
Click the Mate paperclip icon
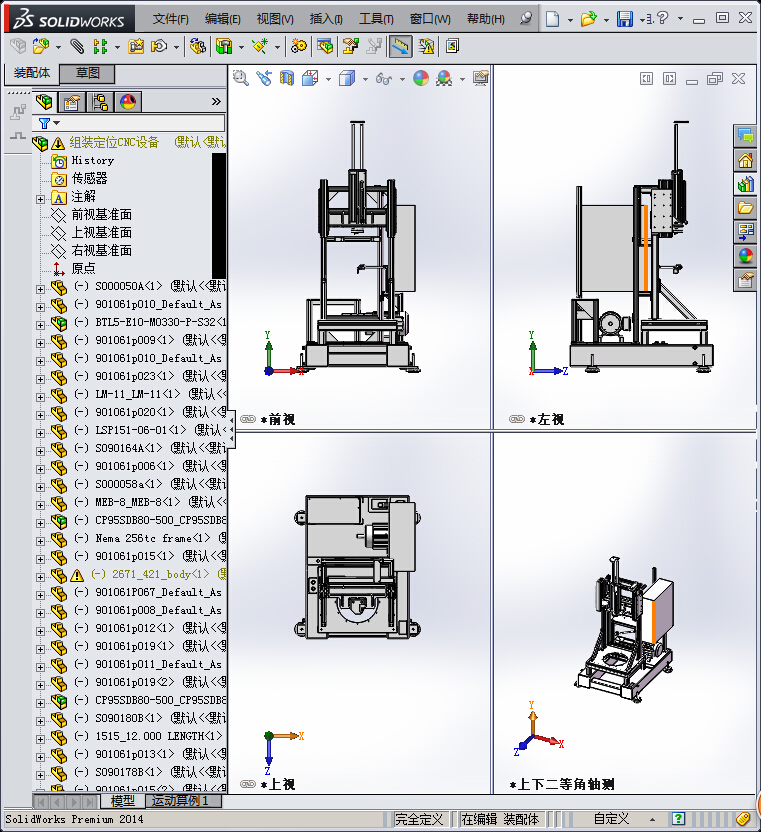click(77, 46)
